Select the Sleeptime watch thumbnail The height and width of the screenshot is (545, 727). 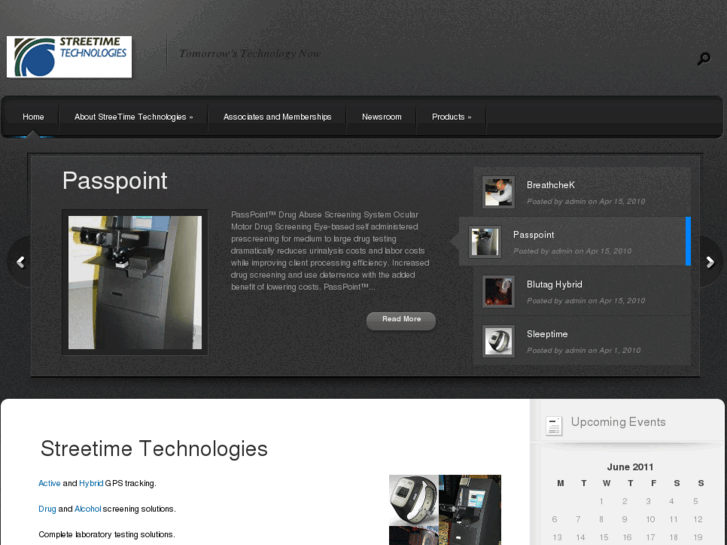tap(498, 341)
